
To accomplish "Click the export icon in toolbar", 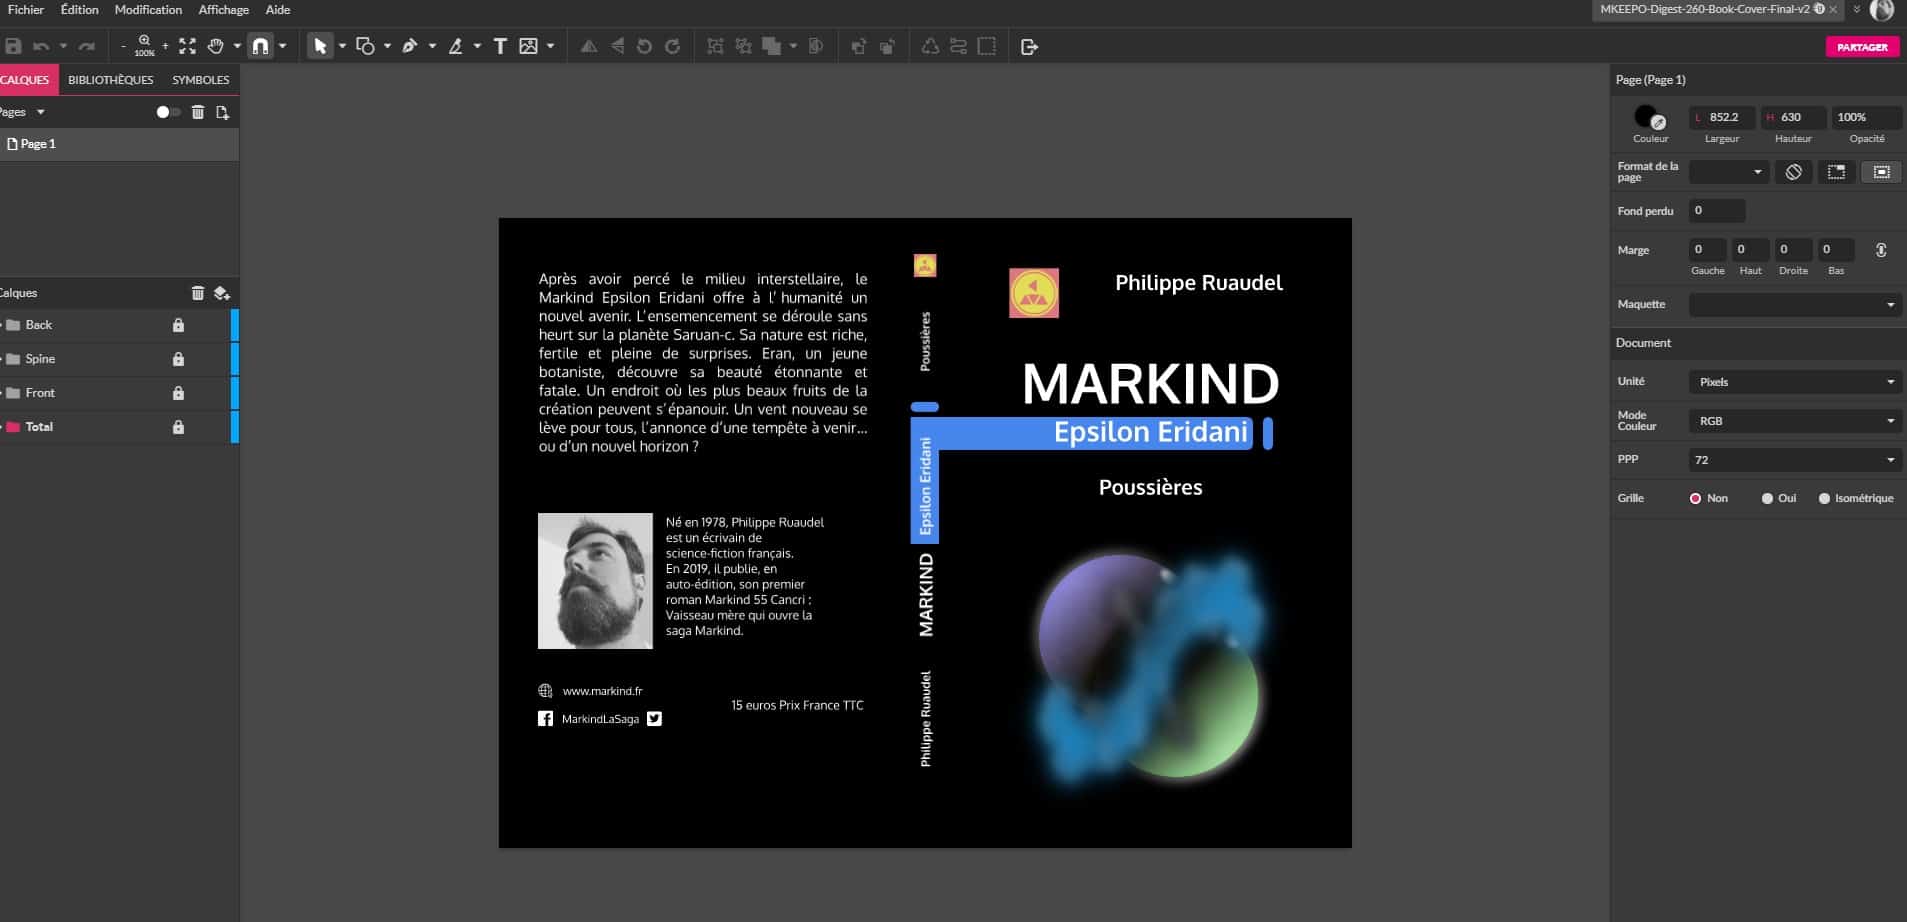I will [x=1029, y=47].
